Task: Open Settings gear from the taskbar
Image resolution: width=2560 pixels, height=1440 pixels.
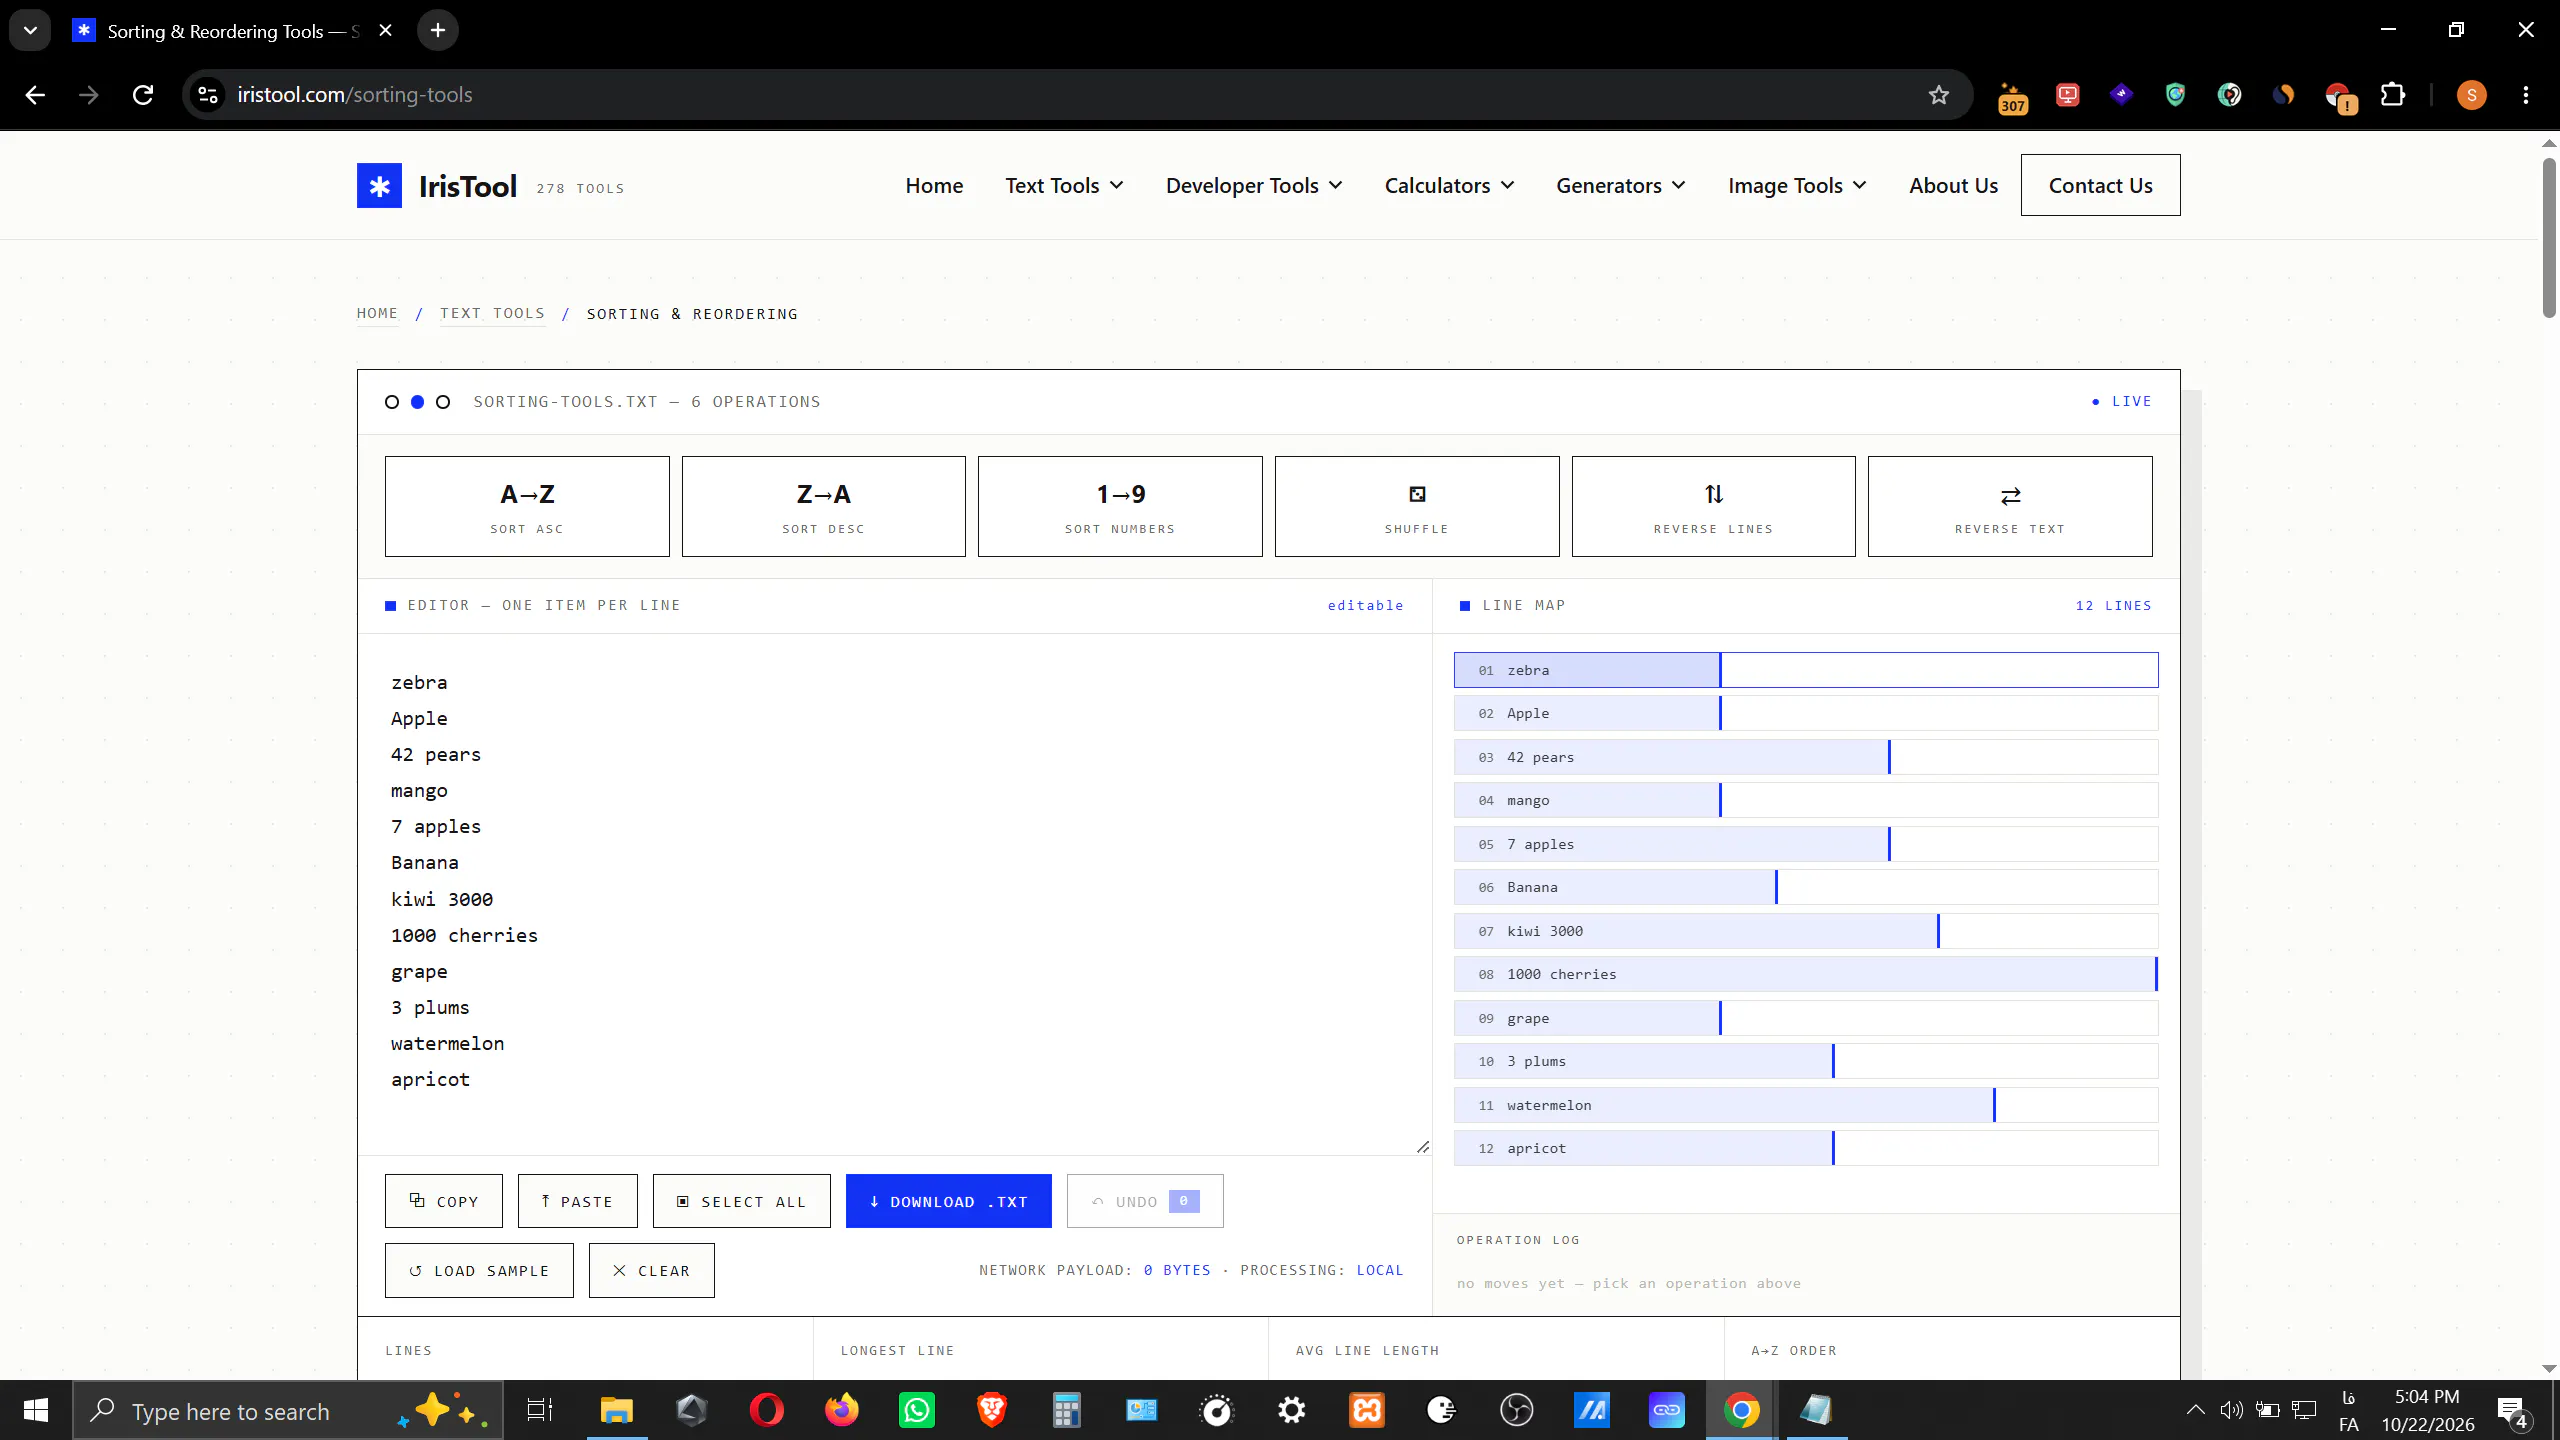Action: coord(1292,1411)
